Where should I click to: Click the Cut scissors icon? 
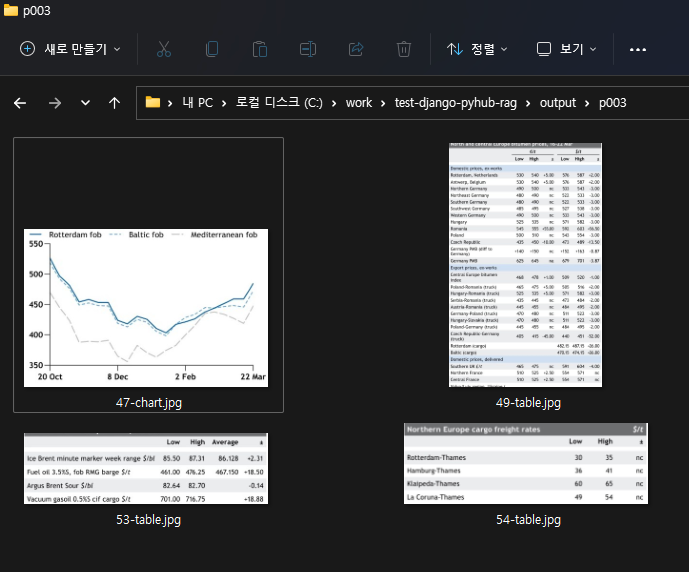pos(164,49)
